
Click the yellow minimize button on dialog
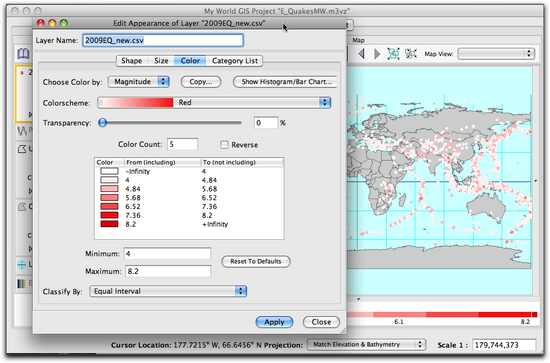(52, 23)
